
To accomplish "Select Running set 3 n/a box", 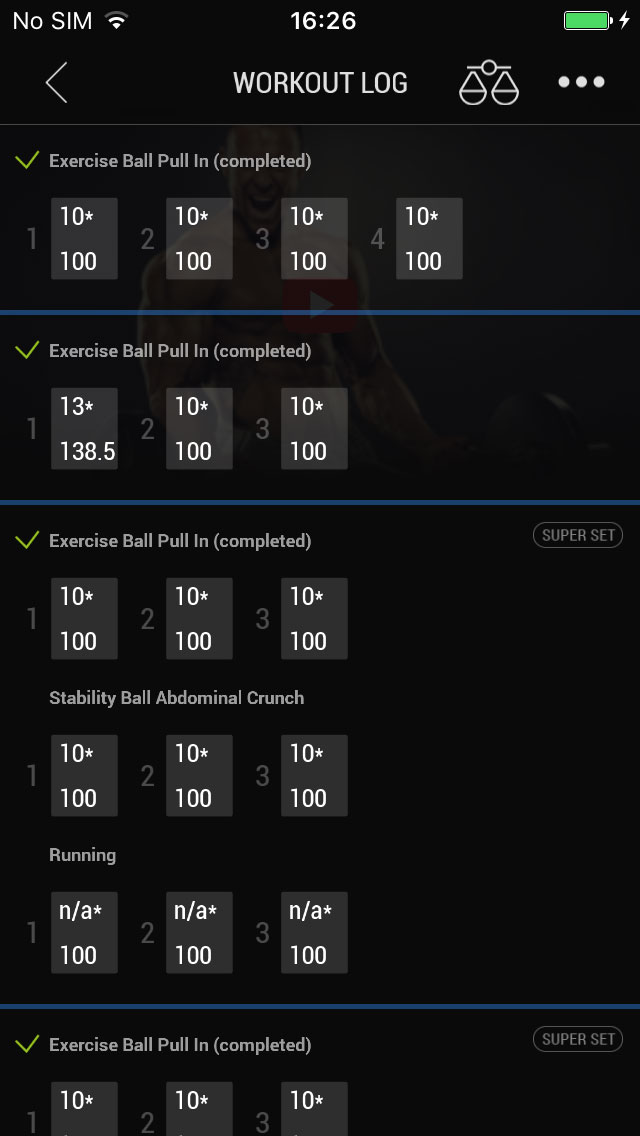I will [x=314, y=932].
